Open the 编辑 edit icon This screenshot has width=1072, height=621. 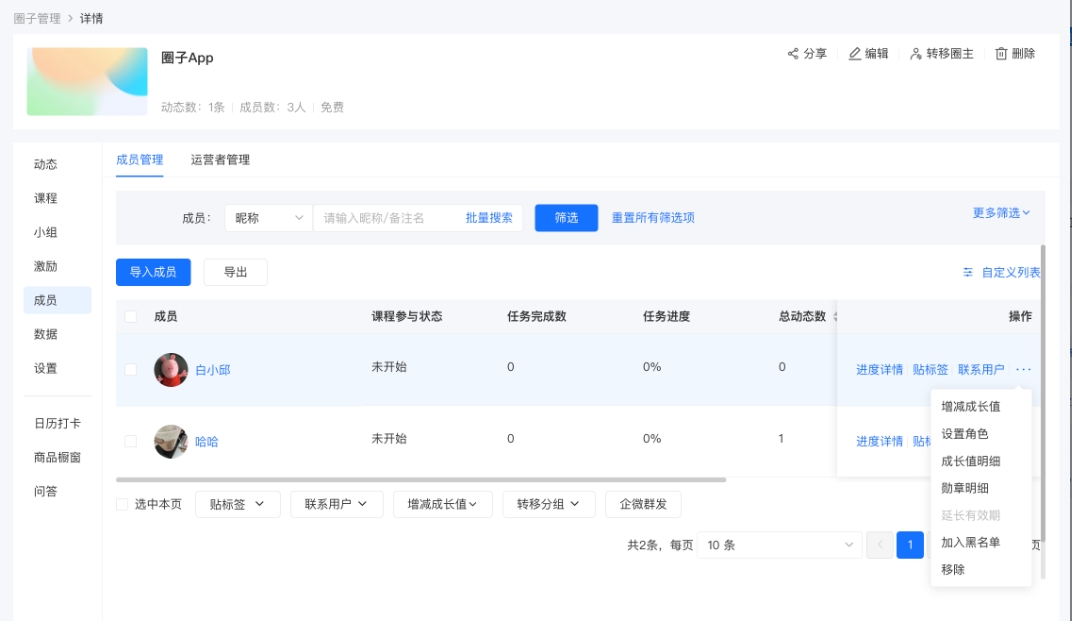coord(855,55)
